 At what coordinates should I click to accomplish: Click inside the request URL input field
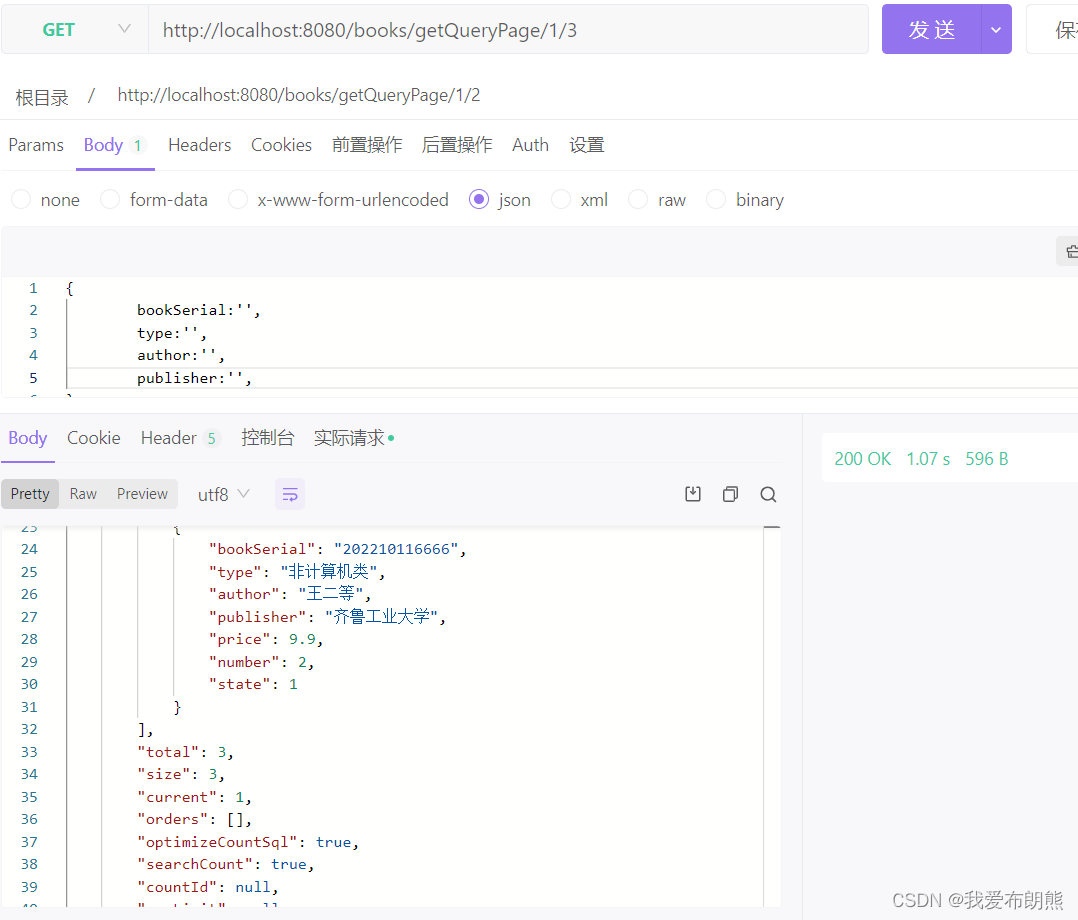point(500,29)
